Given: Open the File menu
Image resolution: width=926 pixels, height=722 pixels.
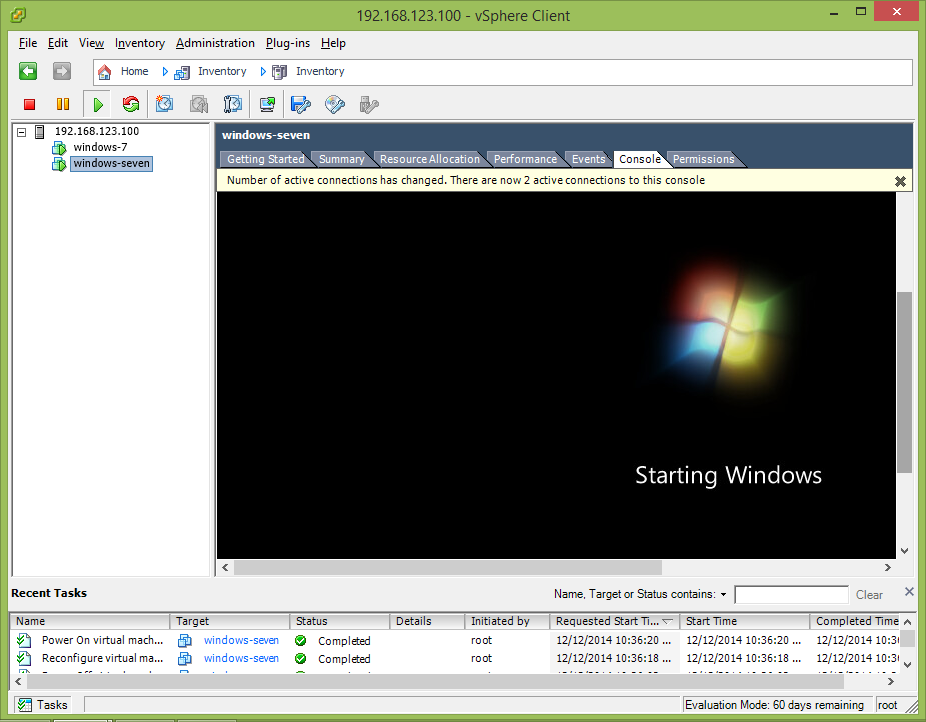Looking at the screenshot, I should tap(28, 43).
